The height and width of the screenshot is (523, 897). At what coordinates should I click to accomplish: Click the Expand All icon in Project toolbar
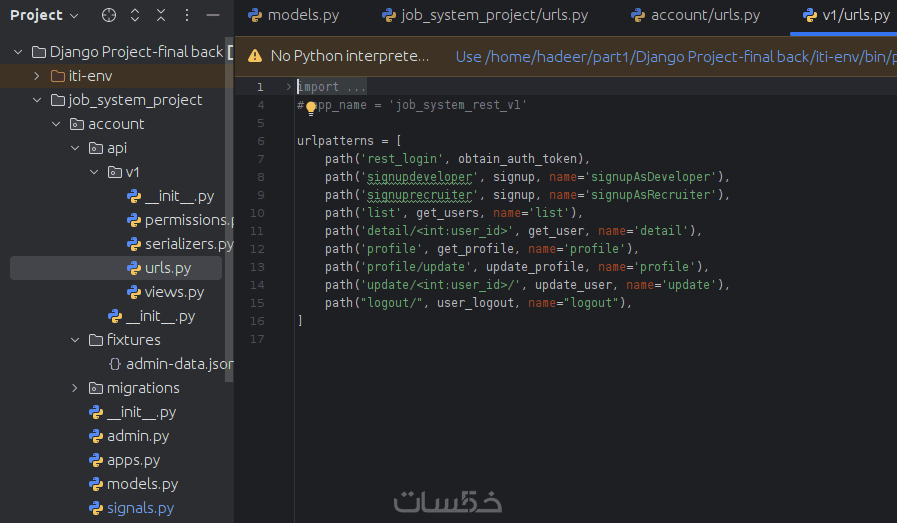pyautogui.click(x=135, y=15)
